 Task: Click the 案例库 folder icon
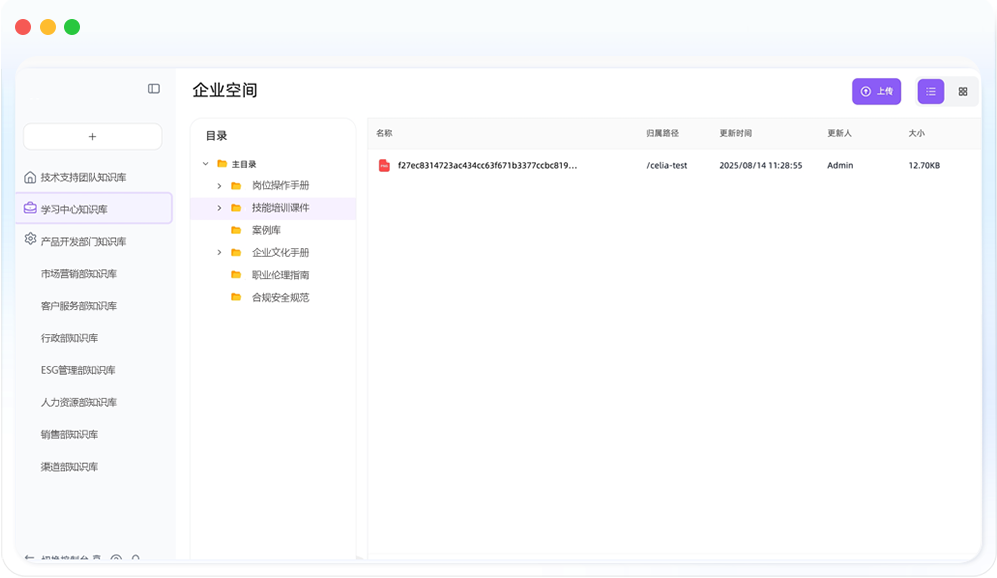[x=236, y=230]
